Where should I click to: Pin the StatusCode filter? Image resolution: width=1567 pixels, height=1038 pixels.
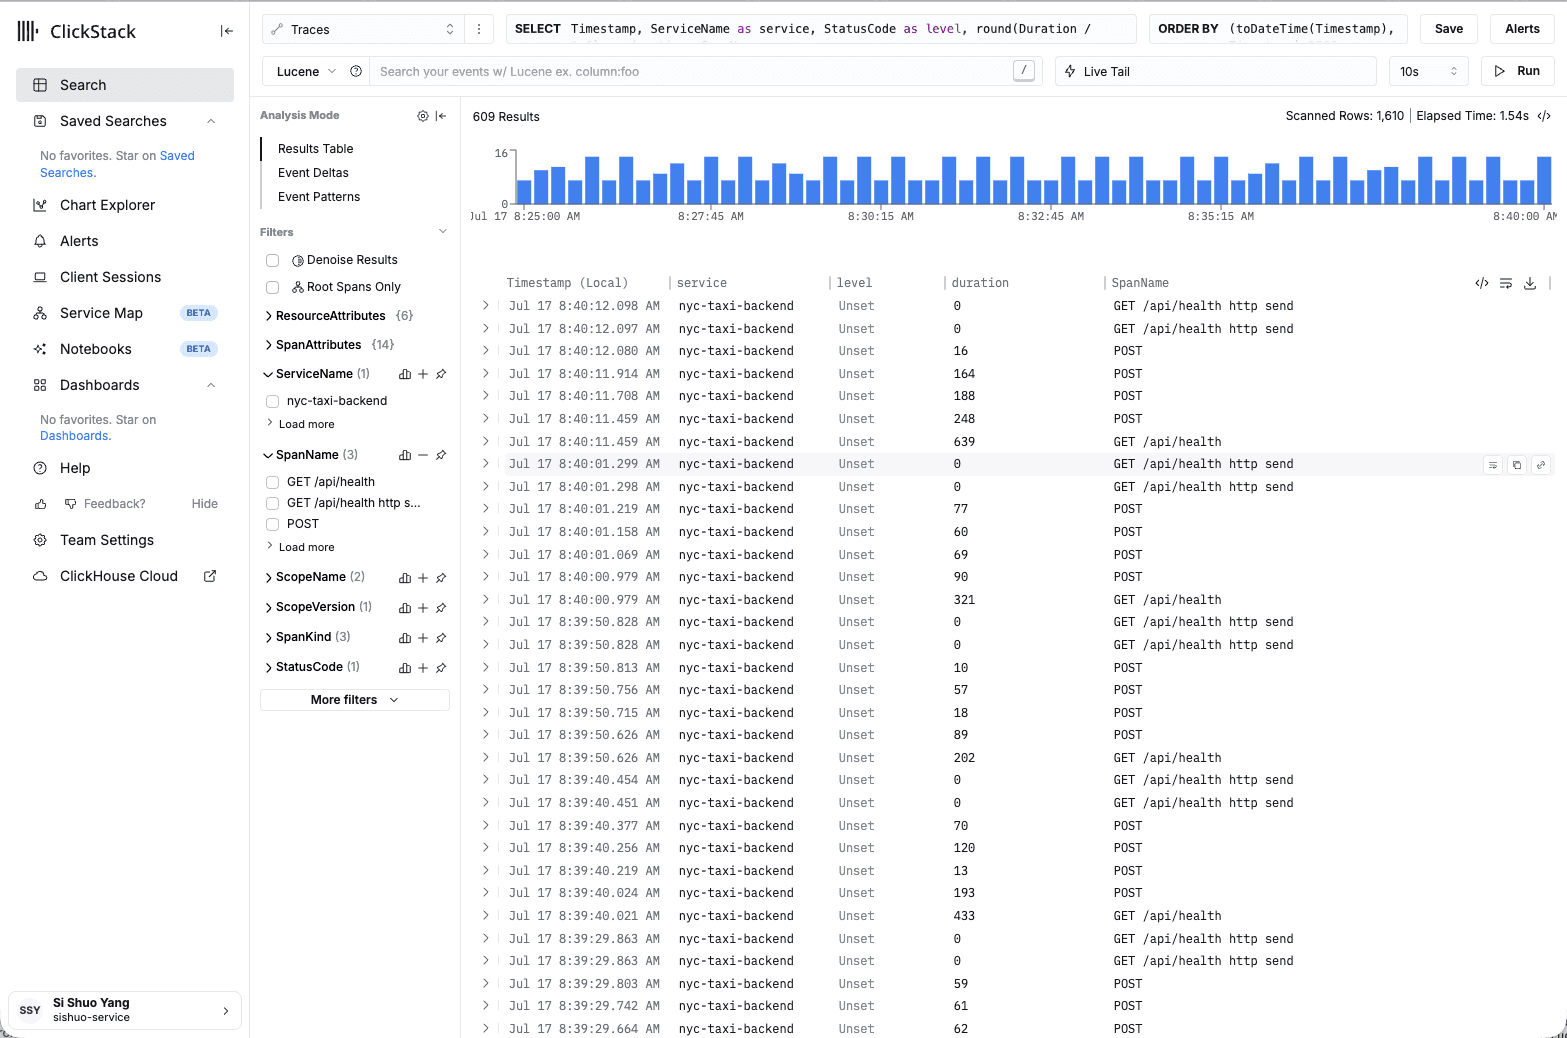click(441, 668)
